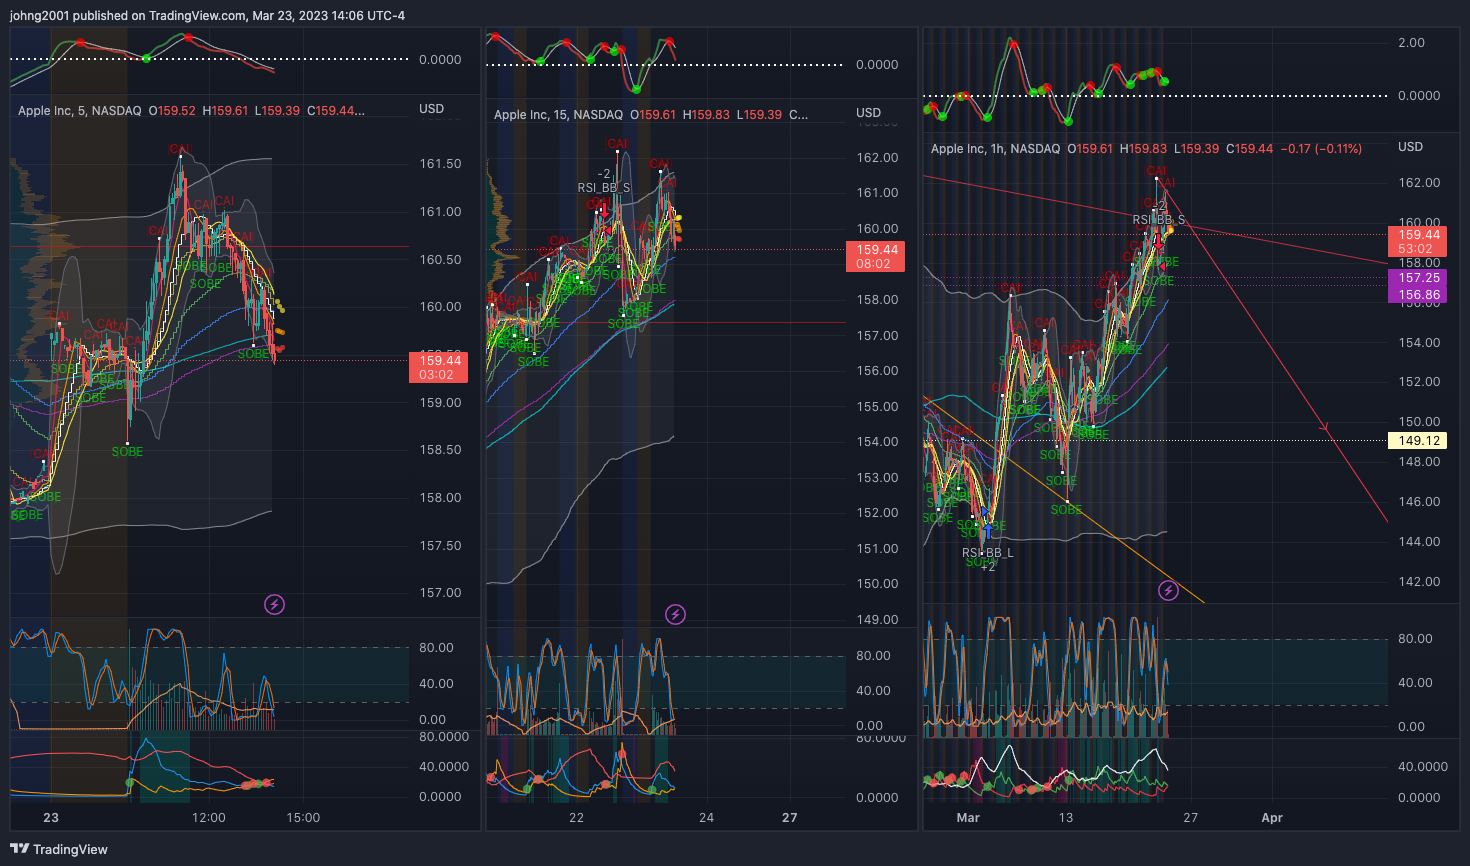Click the lightning bolt icon in 15-minute chart
Viewport: 1470px width, 866px height.
pyautogui.click(x=676, y=614)
